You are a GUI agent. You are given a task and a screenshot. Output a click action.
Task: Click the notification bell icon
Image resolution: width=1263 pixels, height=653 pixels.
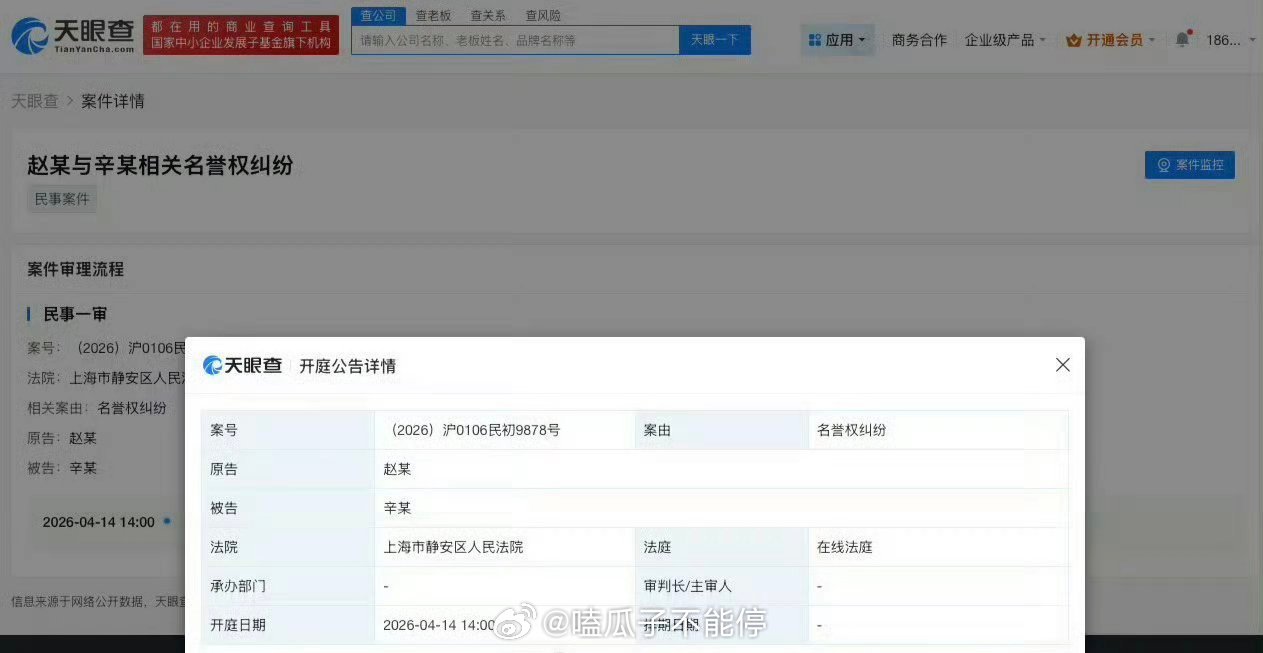coord(1182,39)
